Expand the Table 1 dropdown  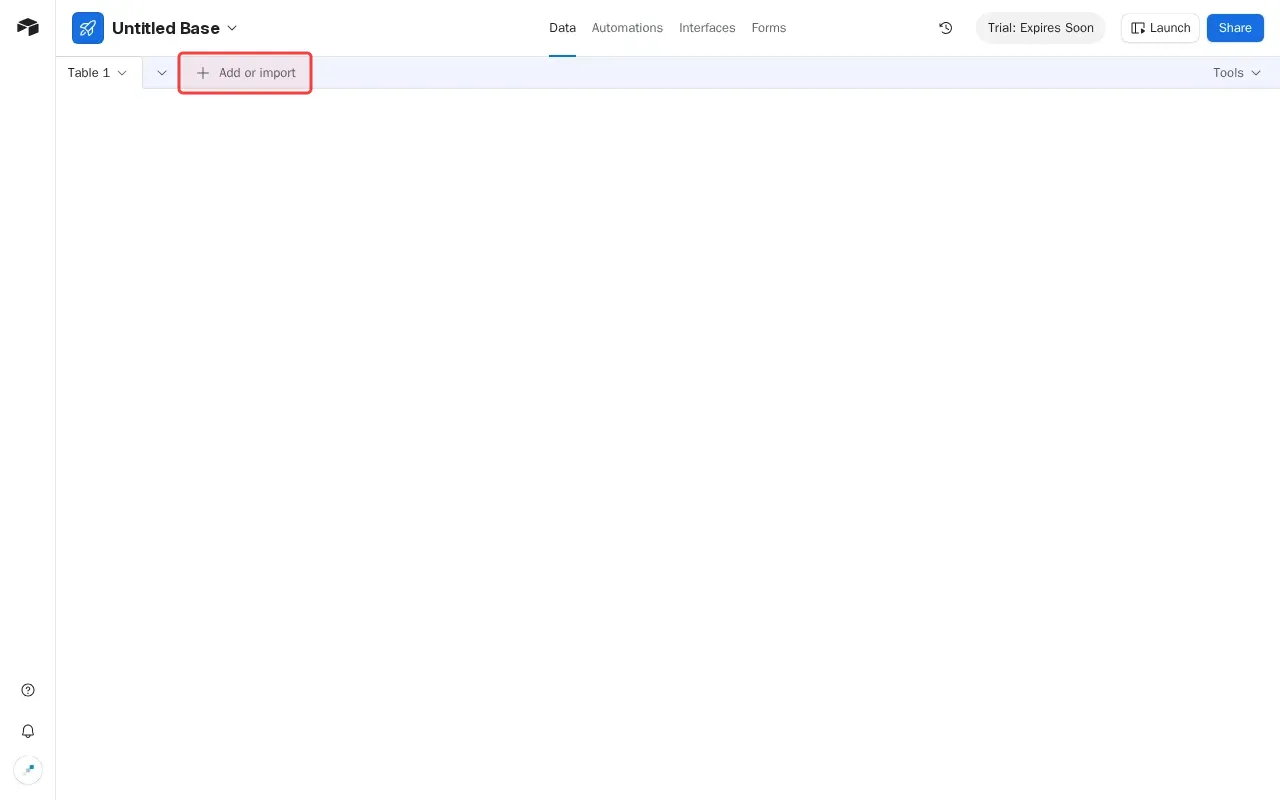[122, 73]
